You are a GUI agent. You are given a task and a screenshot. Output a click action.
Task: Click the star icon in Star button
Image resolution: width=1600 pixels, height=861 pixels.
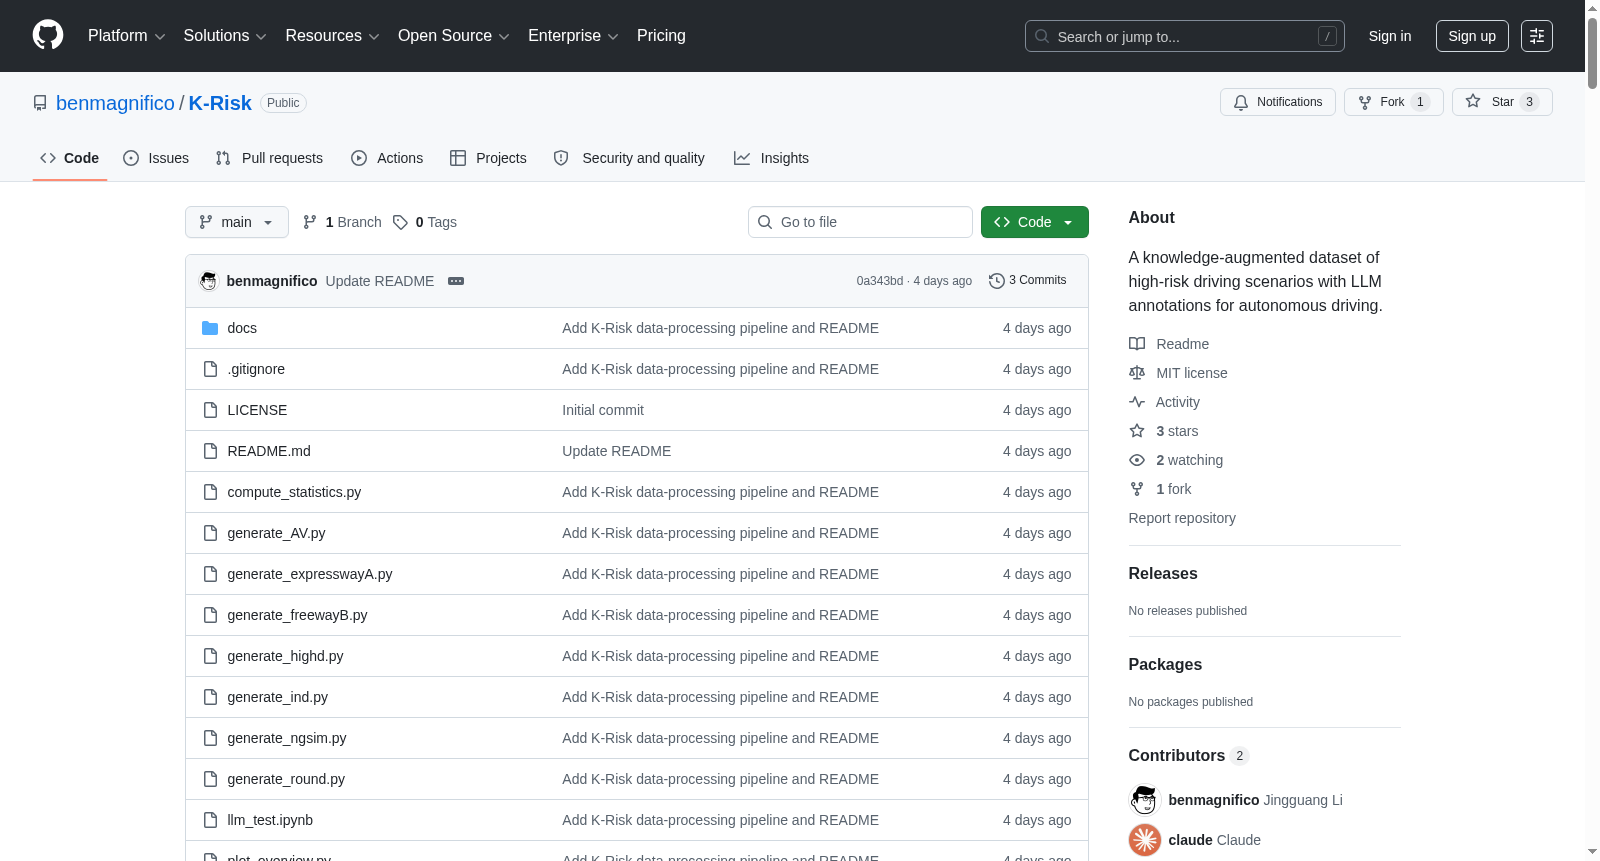click(x=1473, y=101)
